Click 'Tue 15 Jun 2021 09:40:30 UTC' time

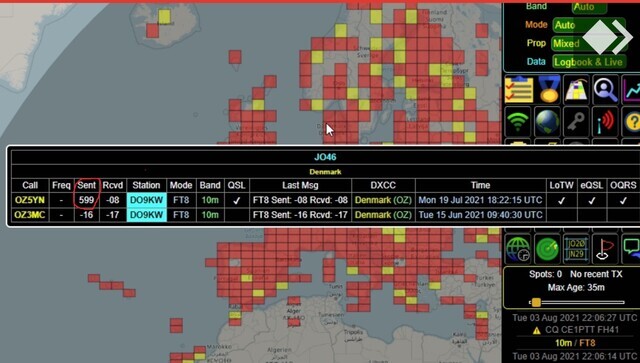pyautogui.click(x=480, y=215)
